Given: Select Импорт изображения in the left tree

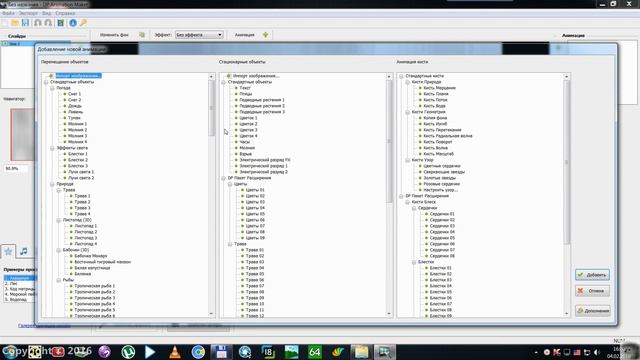Looking at the screenshot, I should click(78, 76).
